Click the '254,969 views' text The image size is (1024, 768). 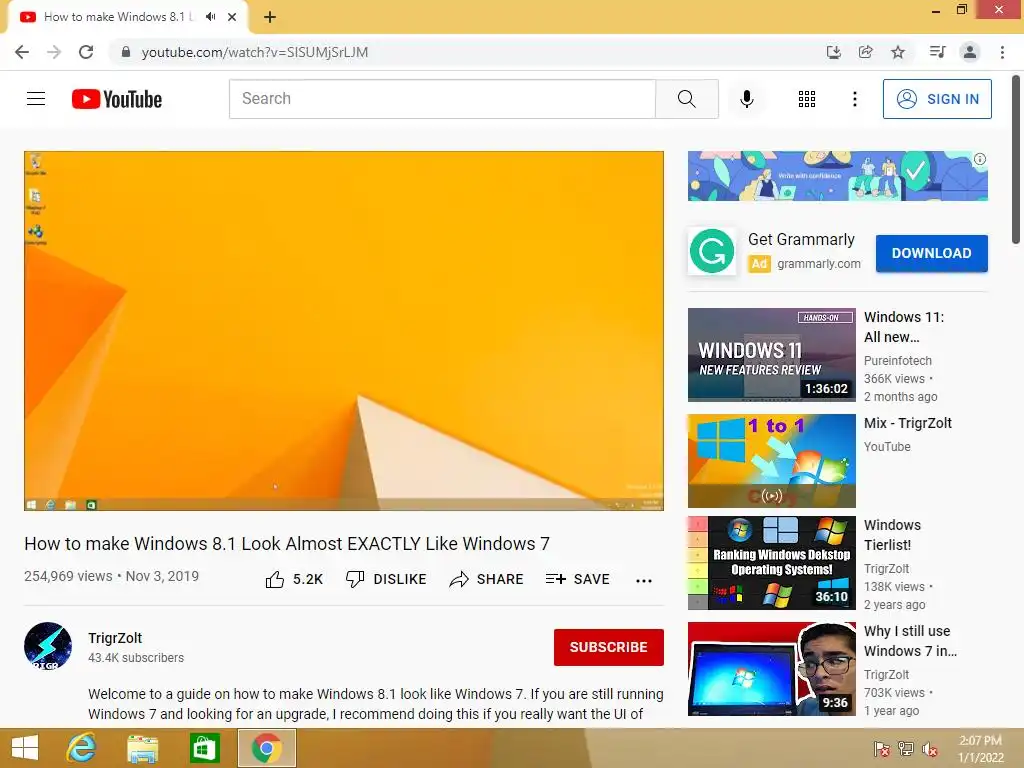(68, 576)
